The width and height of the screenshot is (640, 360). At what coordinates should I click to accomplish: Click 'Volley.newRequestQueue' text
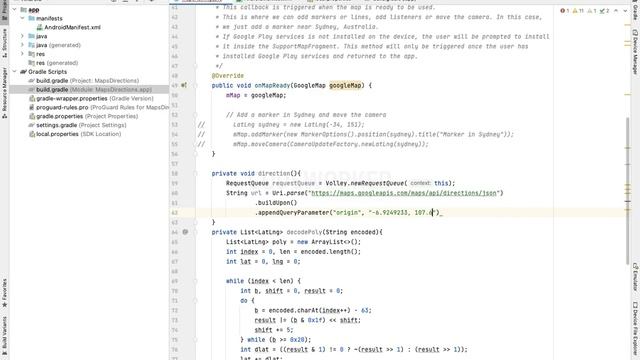[364, 183]
